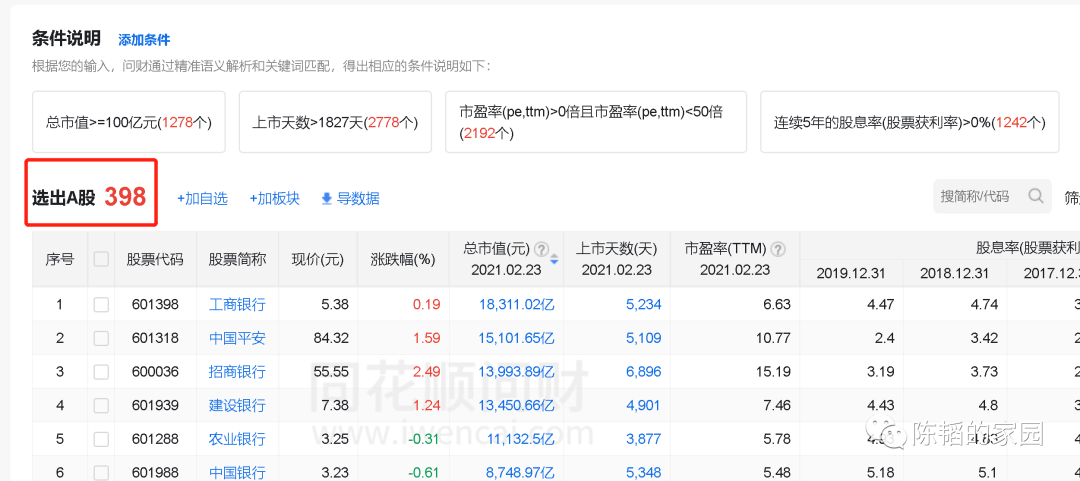This screenshot has height=481, width=1080.
Task: Click the 搜简称/代码 search field
Action: (992, 196)
